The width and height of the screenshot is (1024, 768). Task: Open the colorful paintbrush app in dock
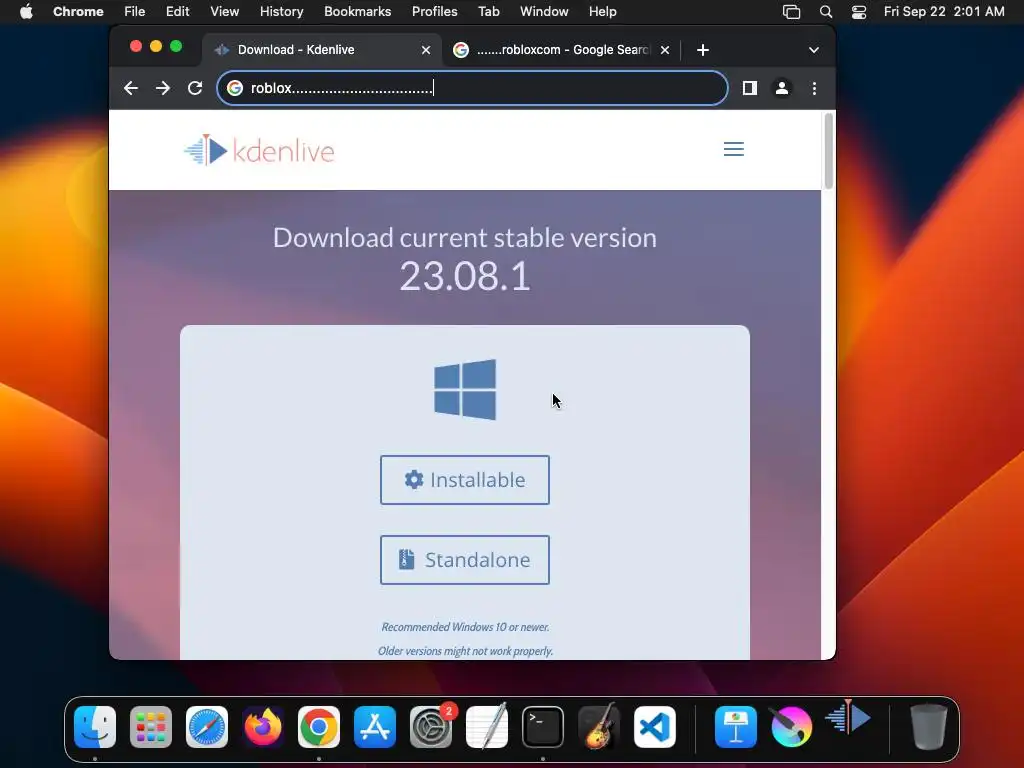[x=792, y=726]
